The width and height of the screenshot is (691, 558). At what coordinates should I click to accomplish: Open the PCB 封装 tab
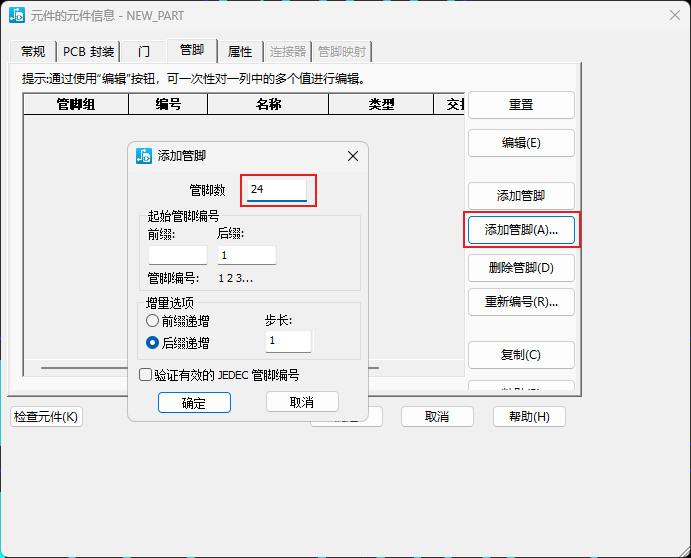(x=88, y=52)
